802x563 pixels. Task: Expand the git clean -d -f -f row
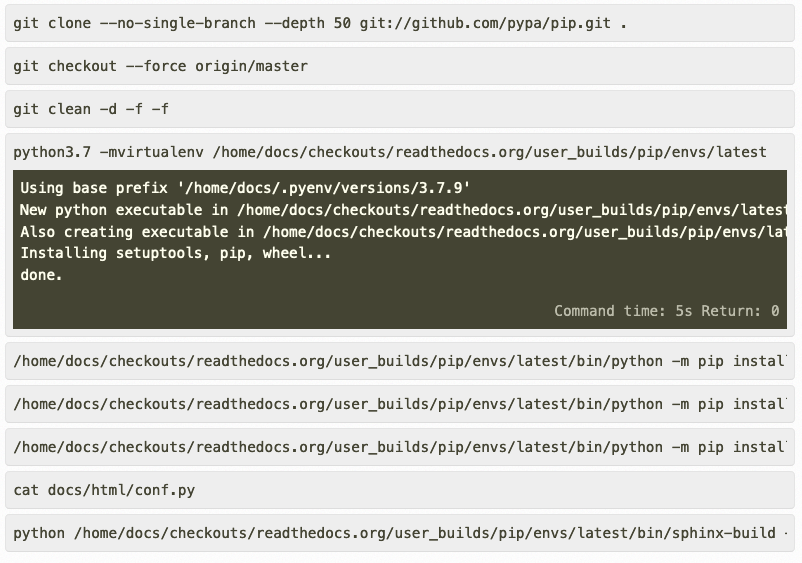[x=399, y=109]
